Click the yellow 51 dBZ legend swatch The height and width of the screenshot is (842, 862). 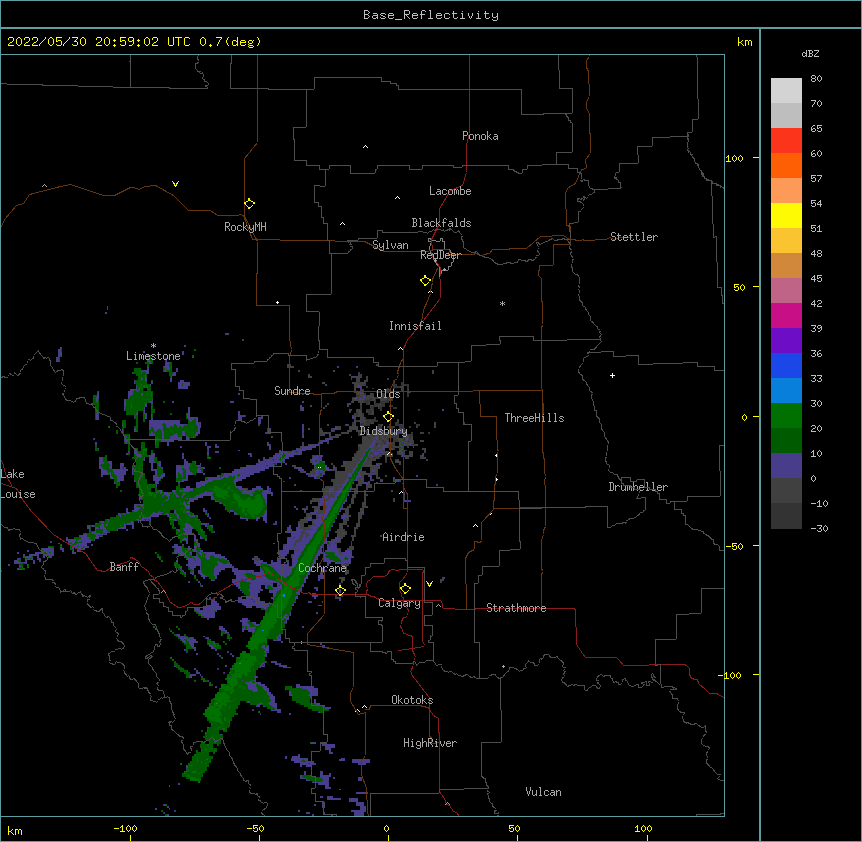pyautogui.click(x=786, y=215)
